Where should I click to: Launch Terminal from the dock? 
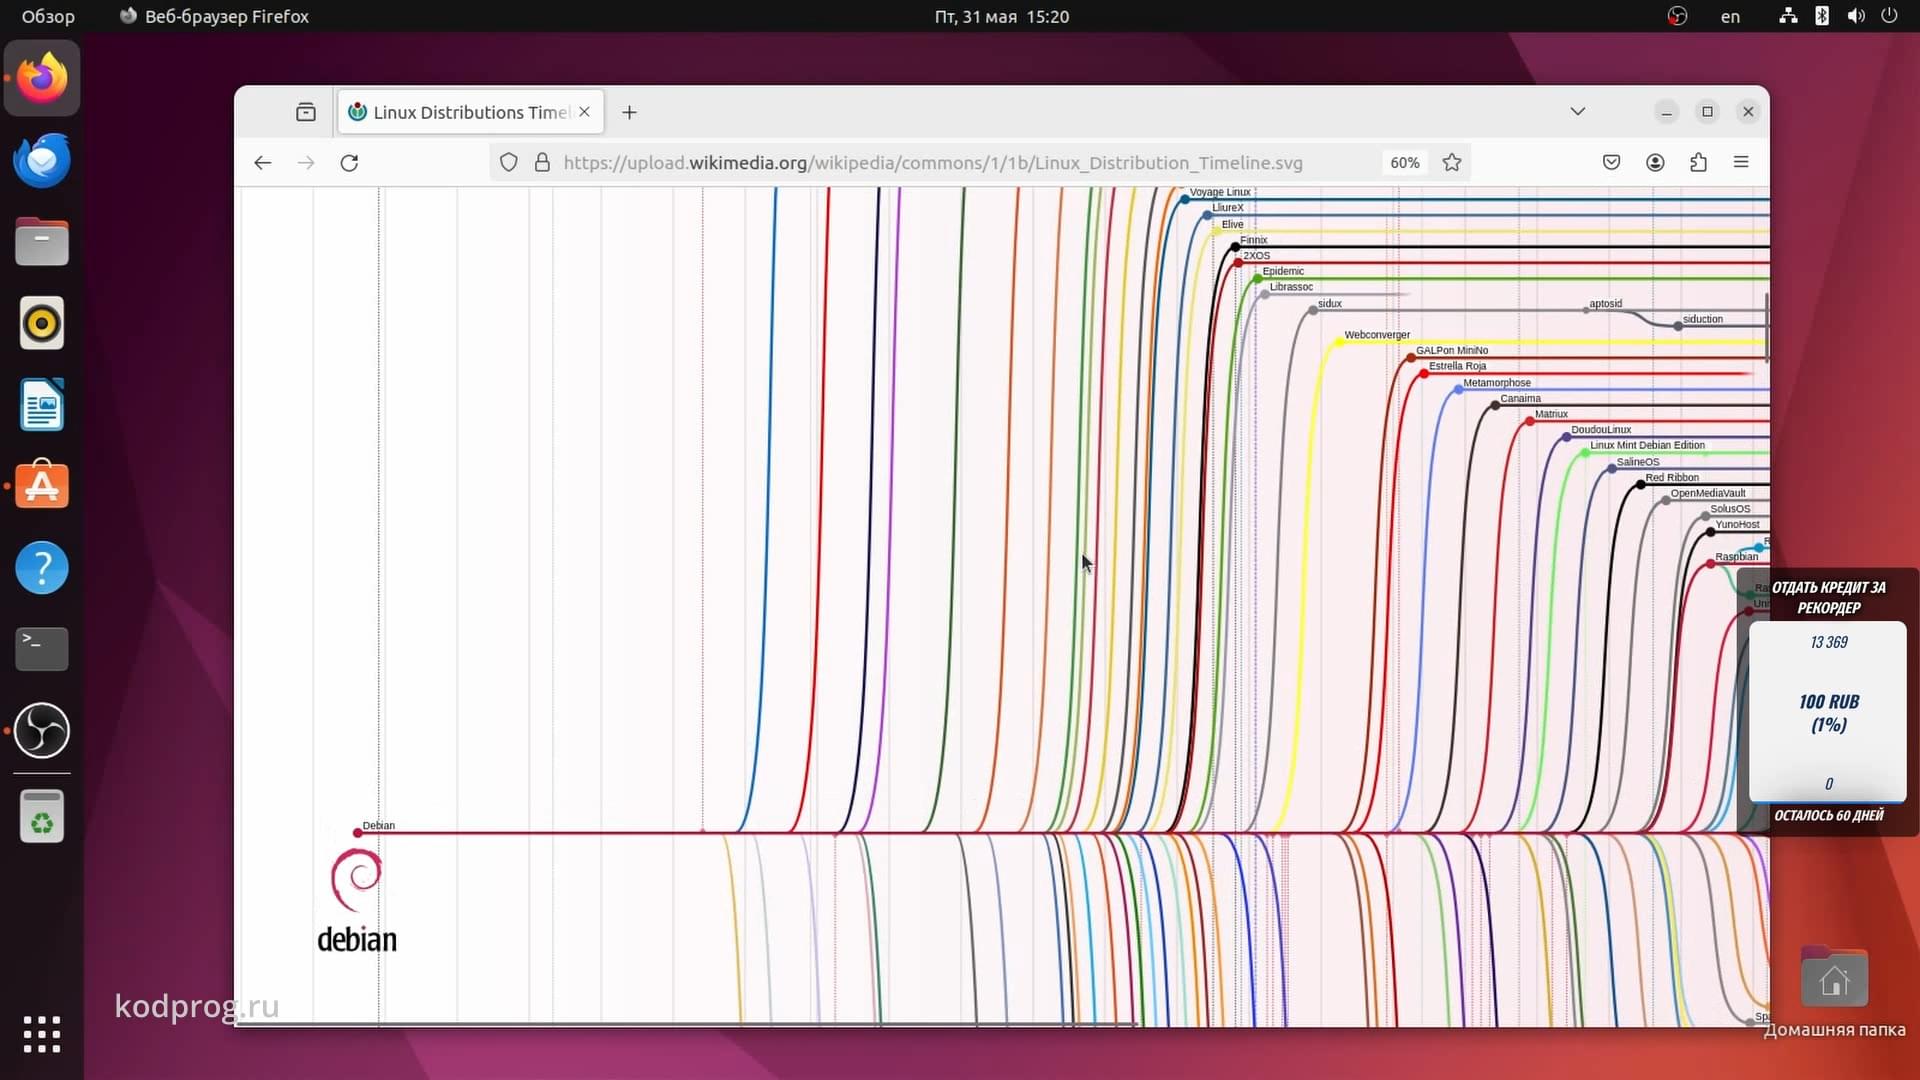point(42,649)
